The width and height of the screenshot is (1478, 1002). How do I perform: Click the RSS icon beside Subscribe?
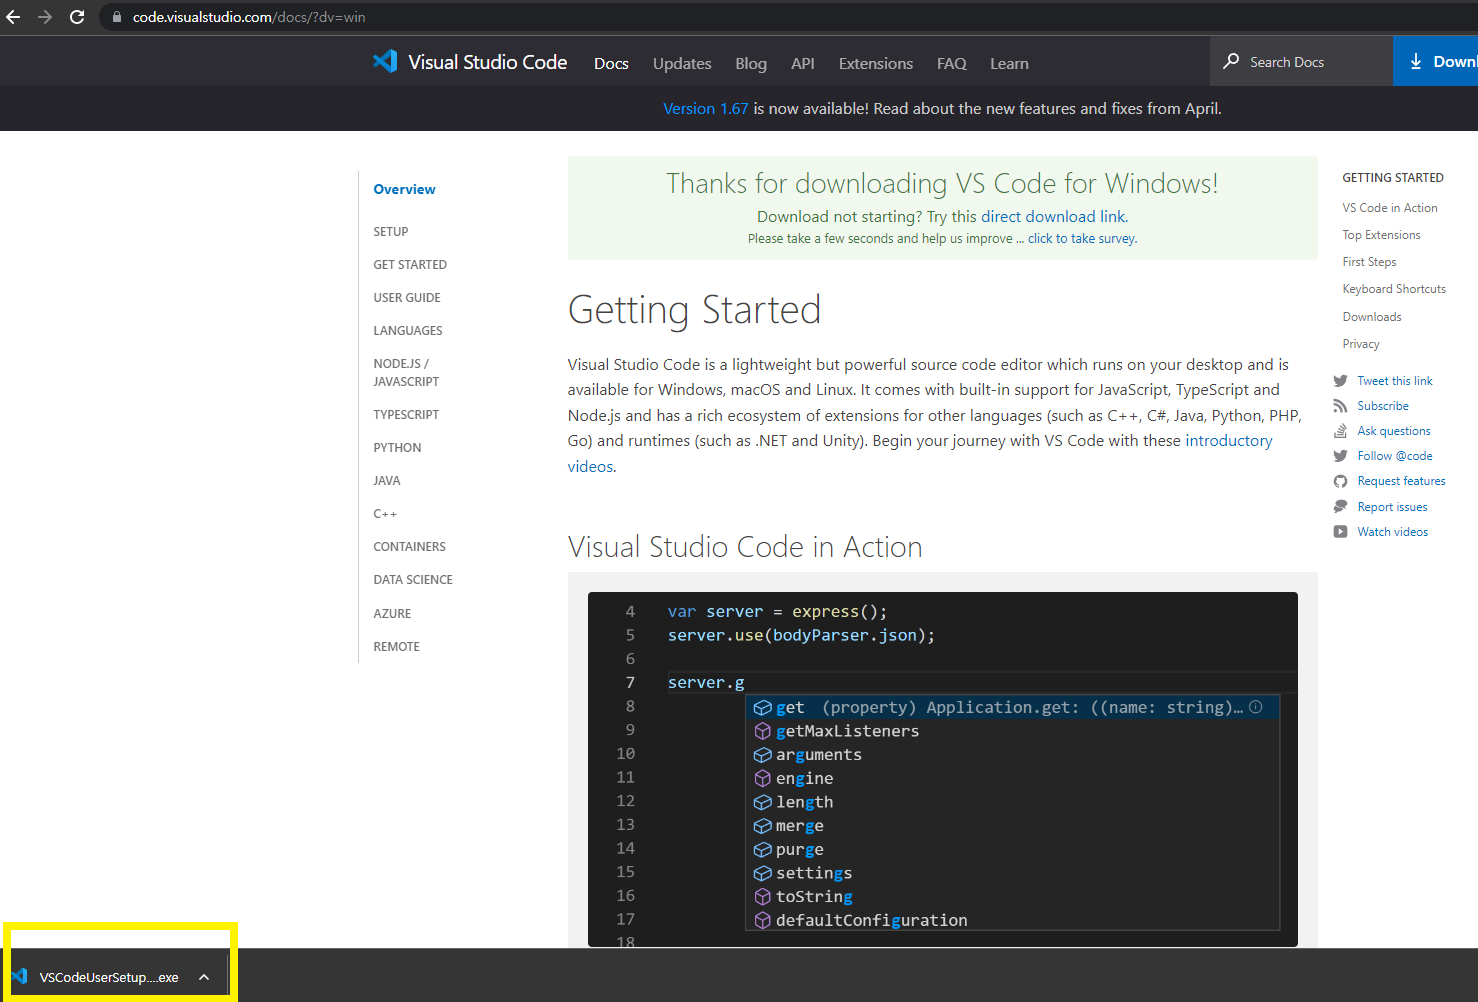coord(1340,406)
